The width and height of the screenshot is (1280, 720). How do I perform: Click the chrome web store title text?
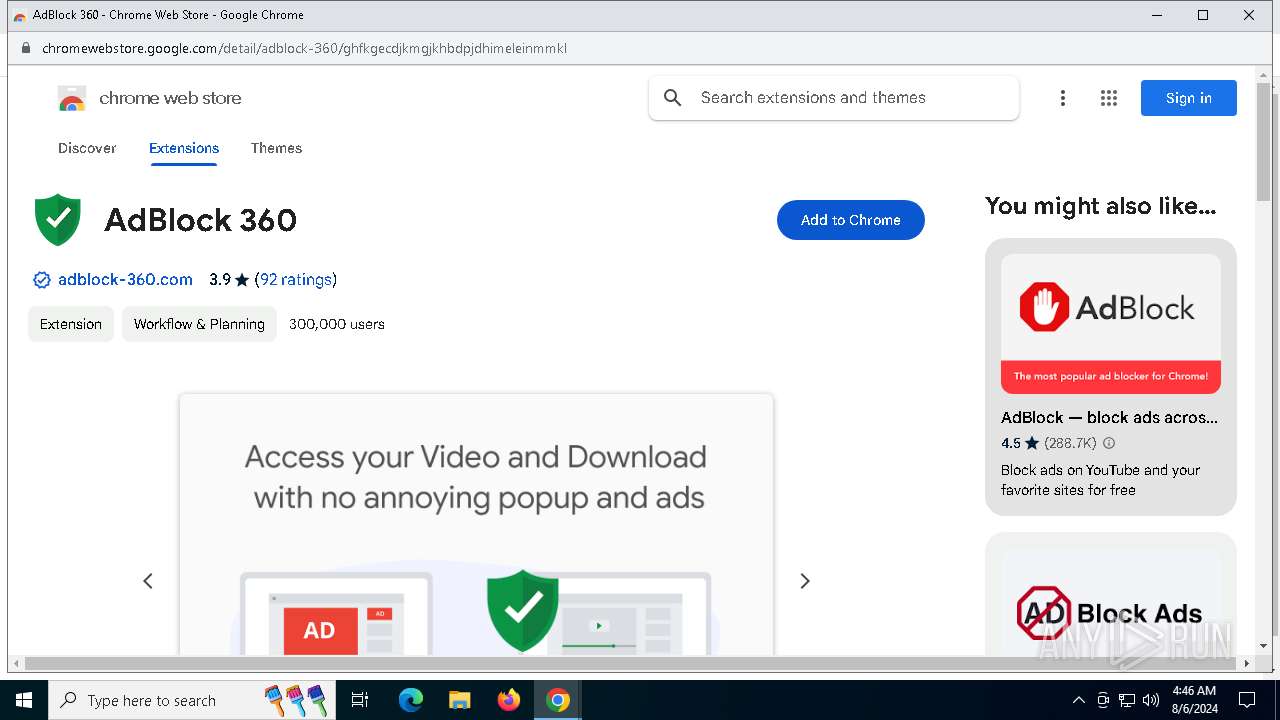[x=170, y=98]
